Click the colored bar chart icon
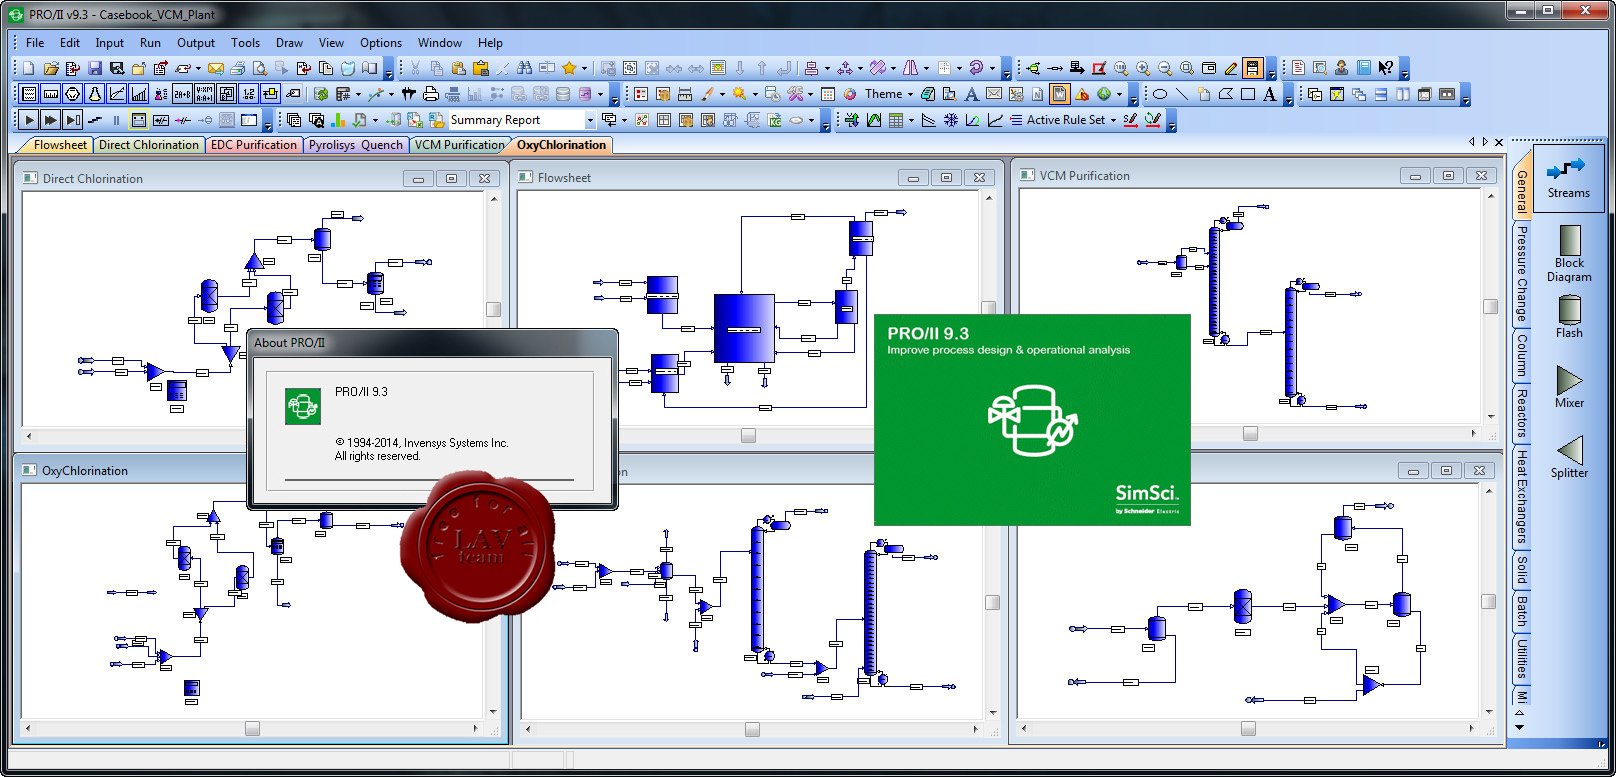Viewport: 1616px width, 777px height. (x=338, y=120)
